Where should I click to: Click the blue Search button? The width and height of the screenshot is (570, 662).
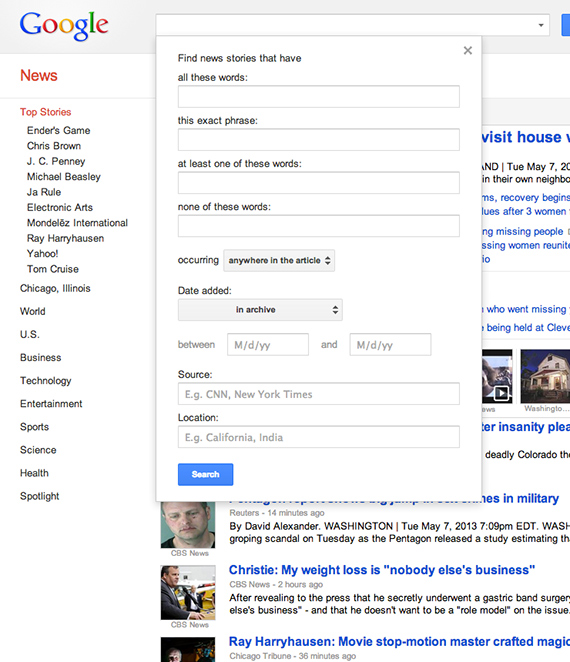pos(206,475)
